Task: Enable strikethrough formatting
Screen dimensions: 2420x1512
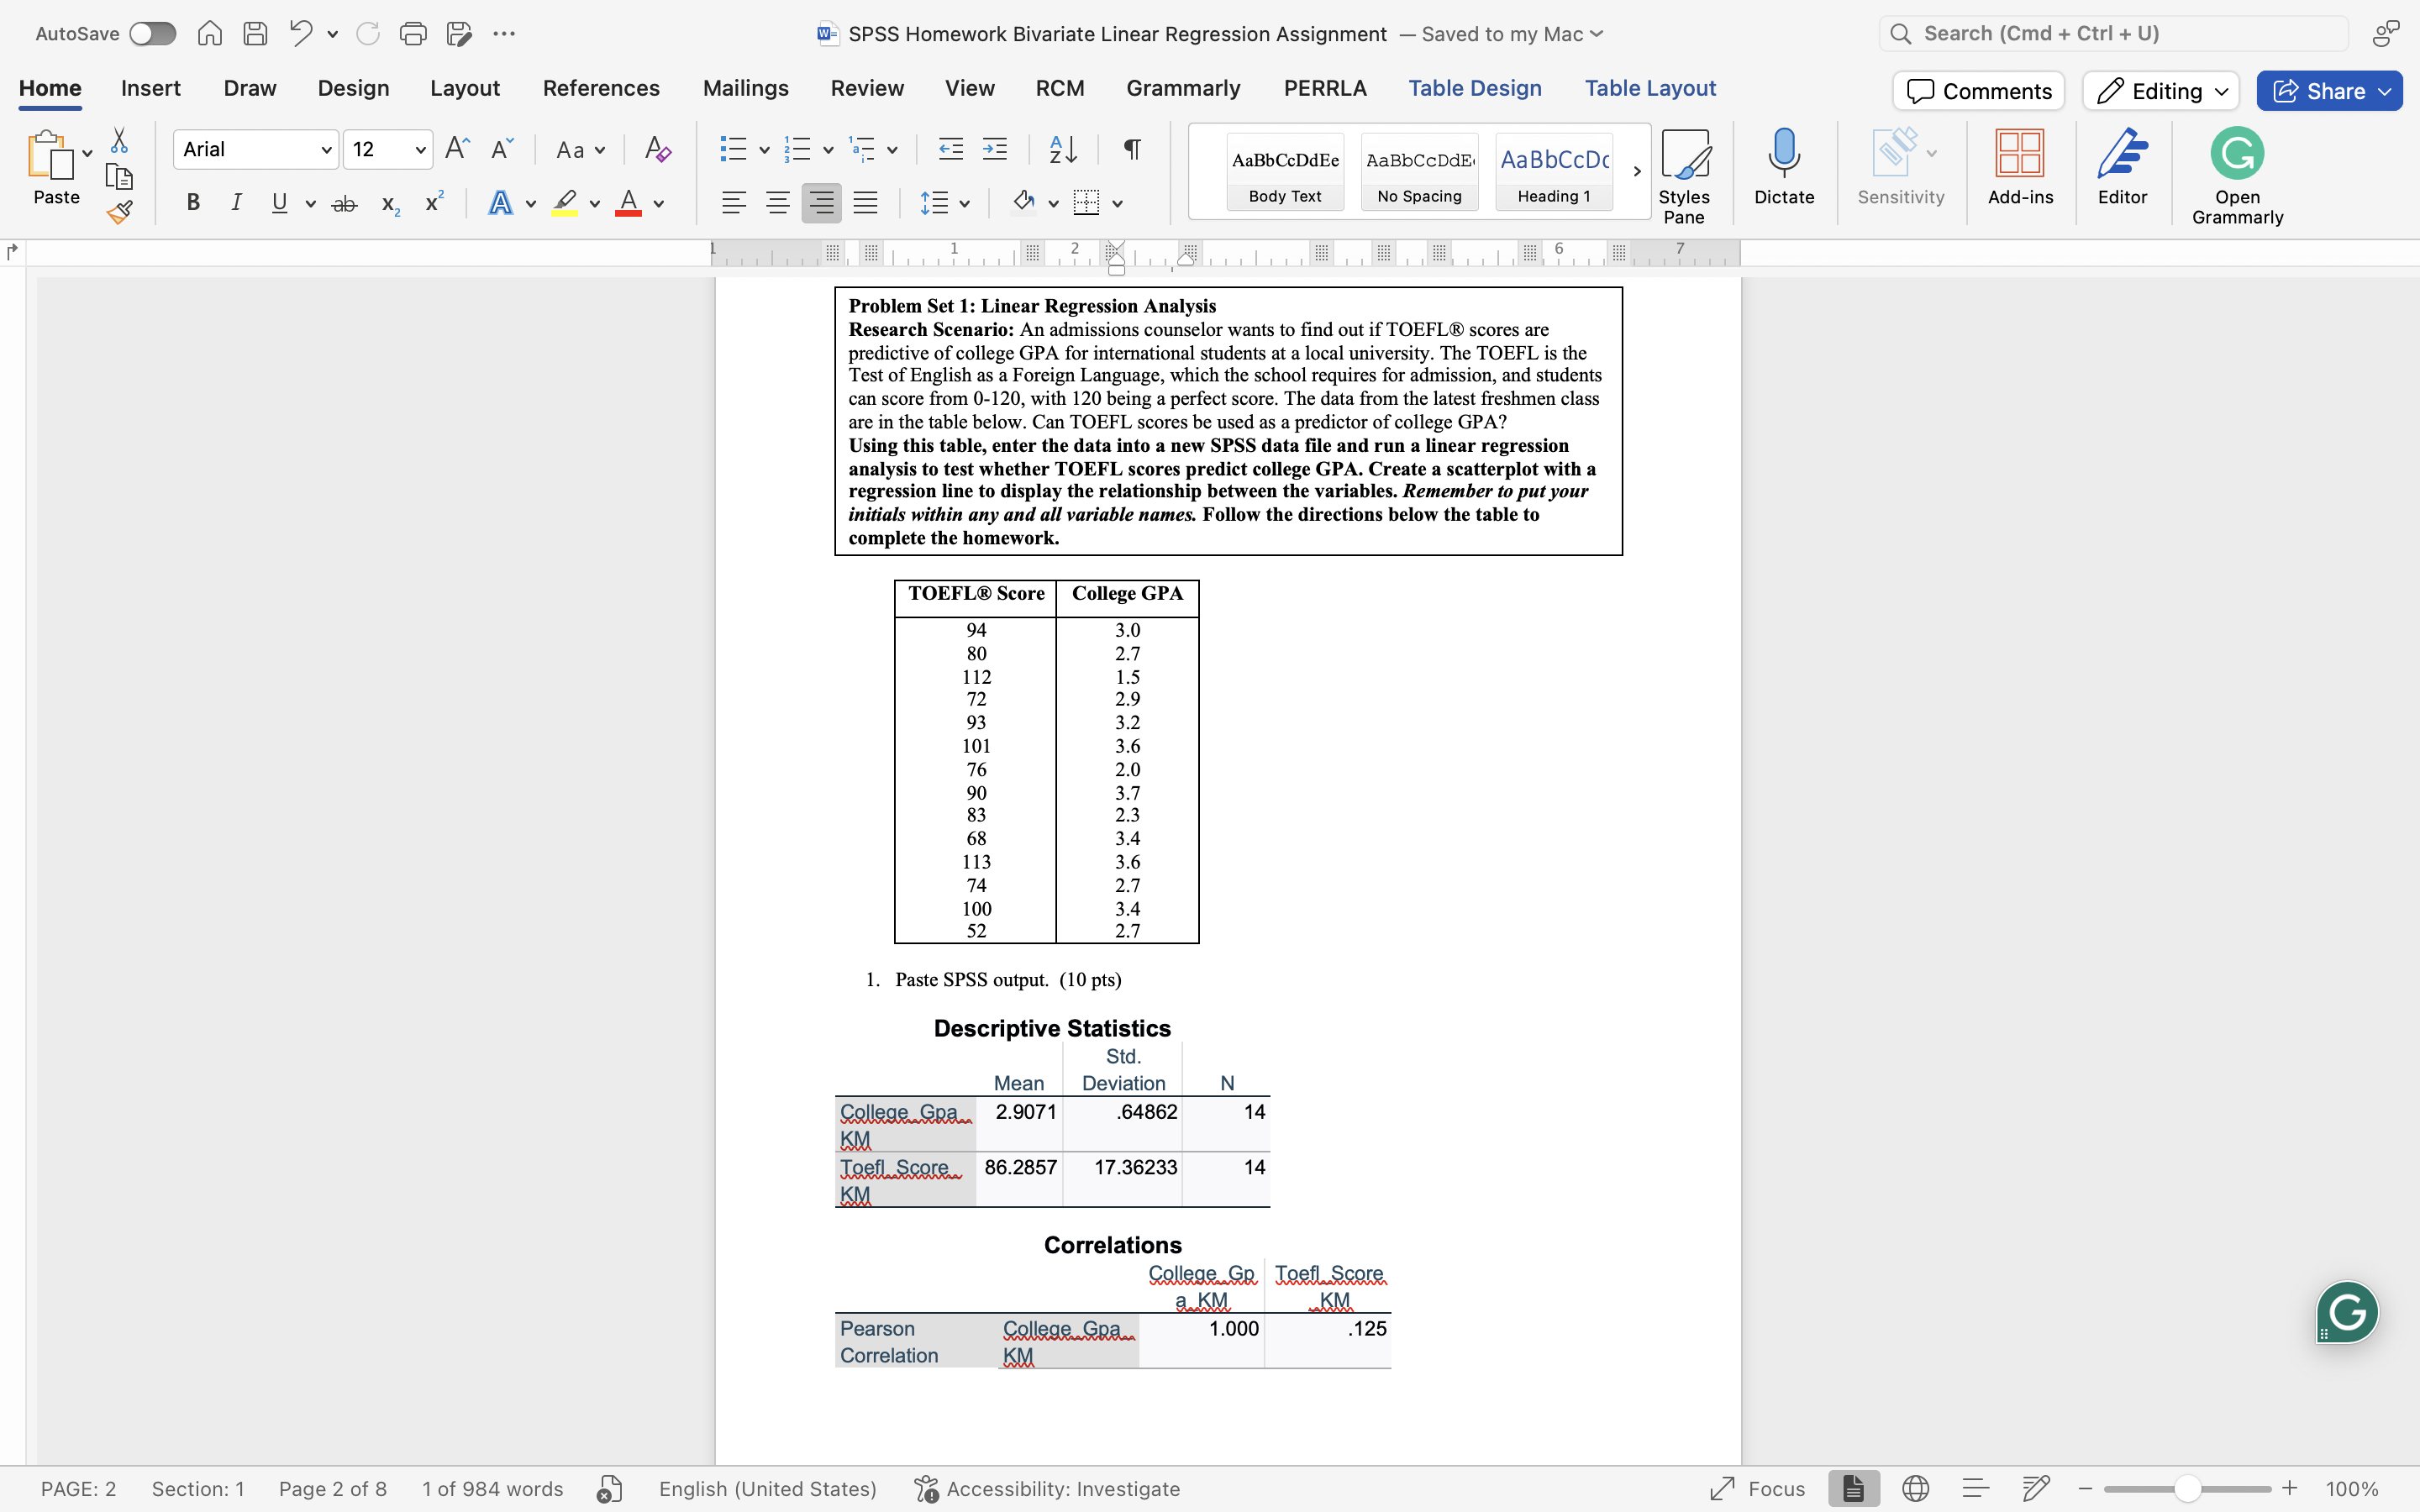Action: pyautogui.click(x=344, y=203)
